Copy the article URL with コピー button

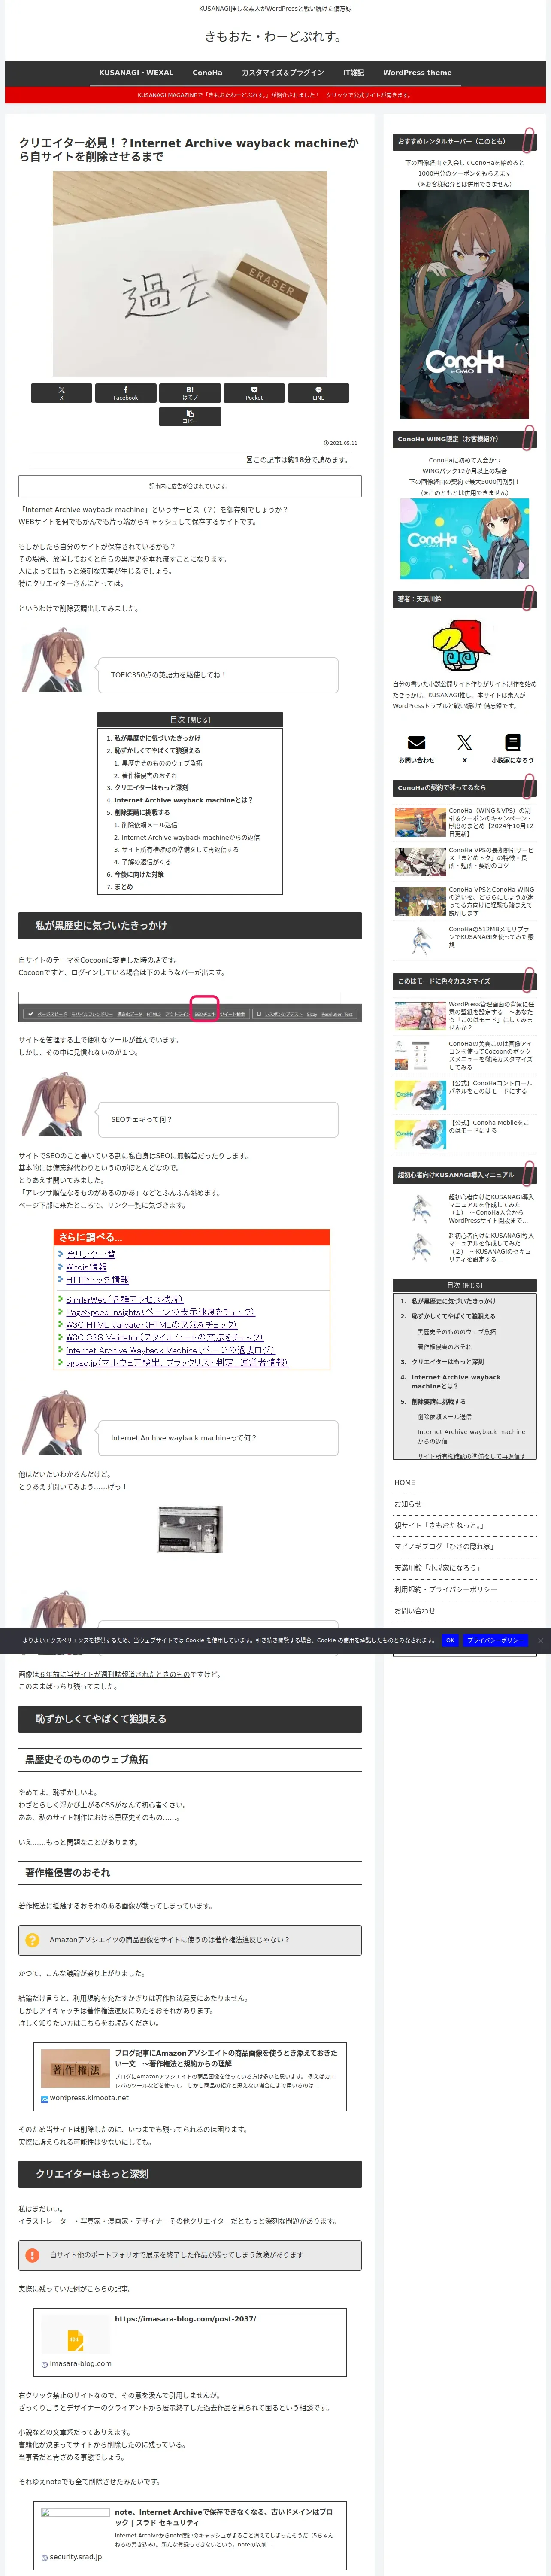[x=190, y=417]
